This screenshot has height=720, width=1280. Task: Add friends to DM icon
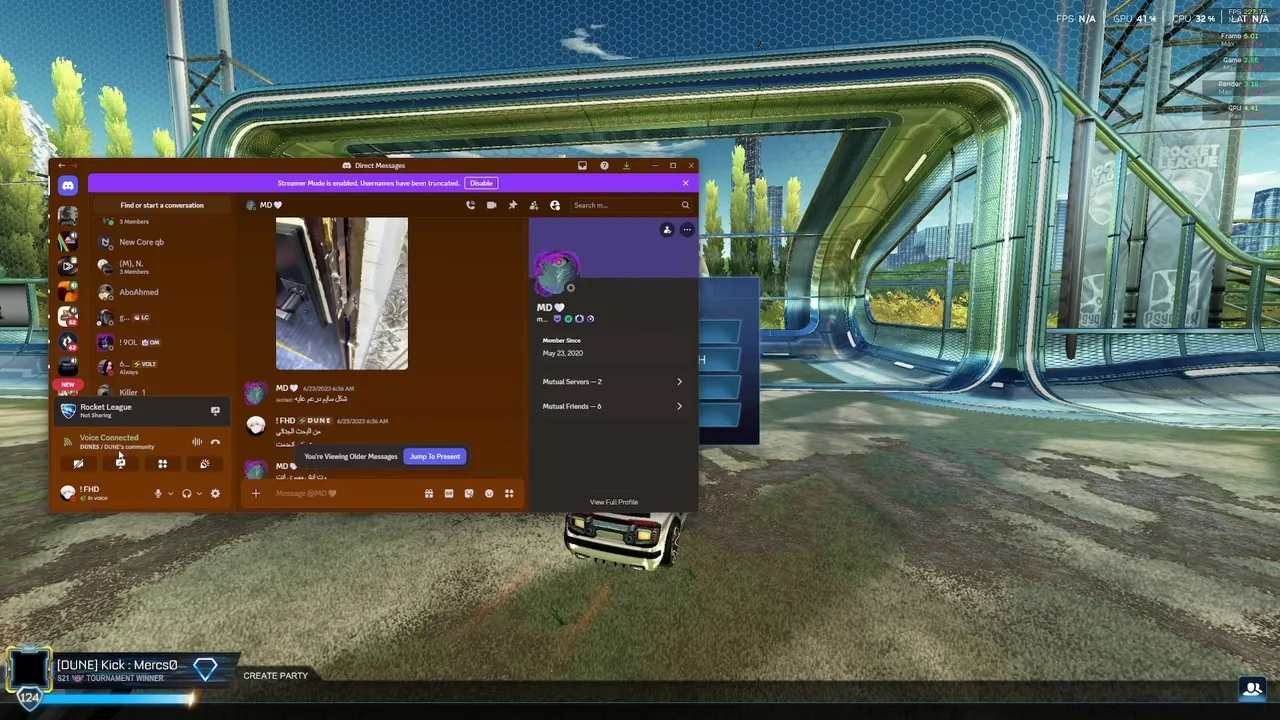point(533,205)
